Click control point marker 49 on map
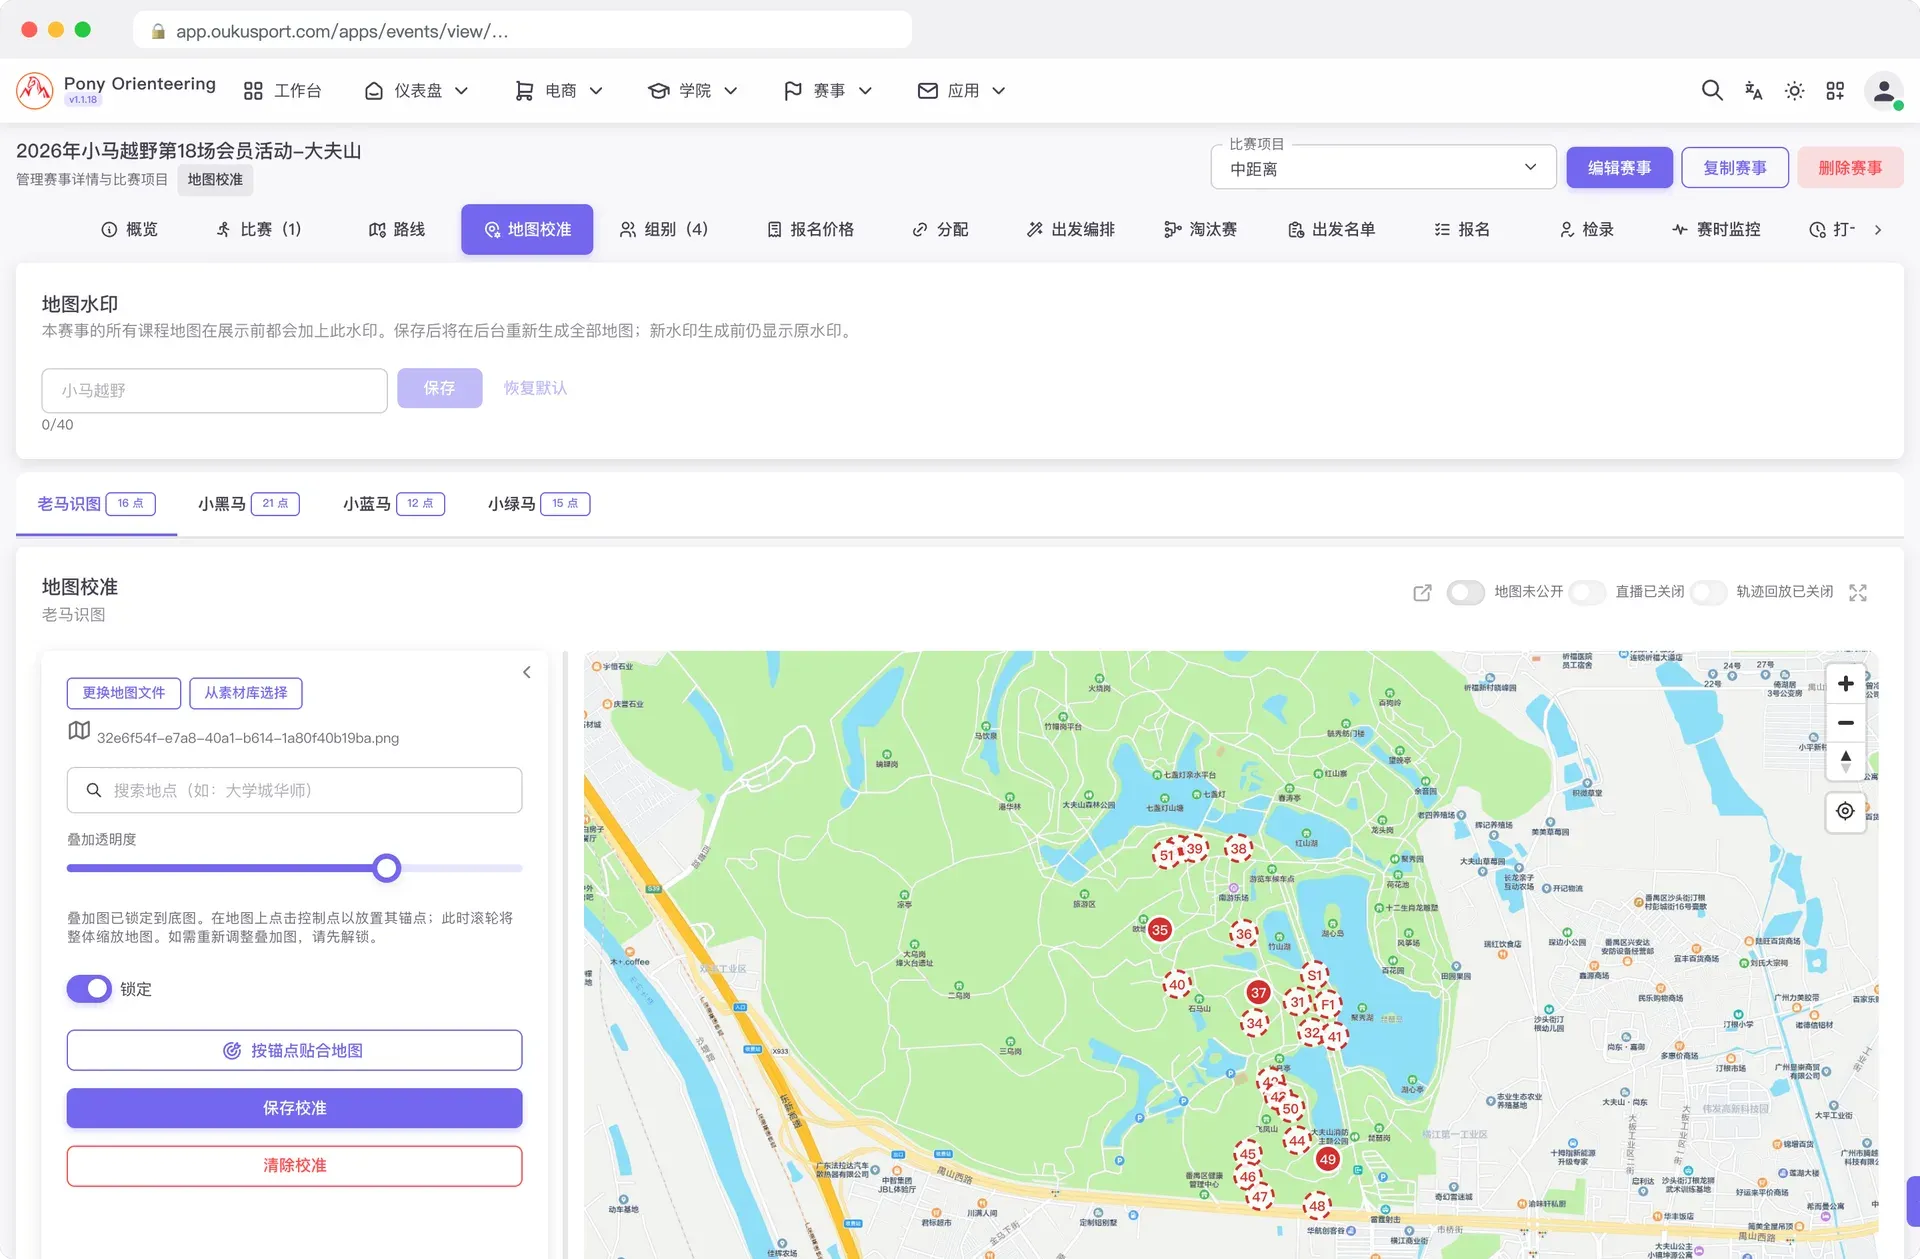The width and height of the screenshot is (1920, 1259). (1328, 1160)
